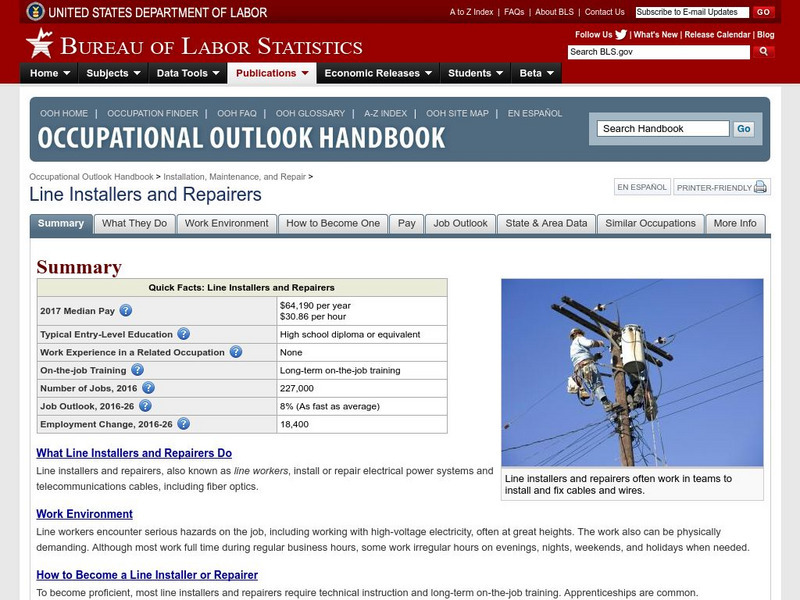Click the Go button beside Search Handbook

click(x=743, y=129)
